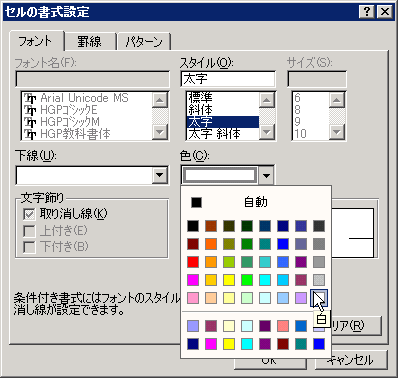Choose the yellow swatch in palette
The height and width of the screenshot is (378, 398).
pos(229,280)
